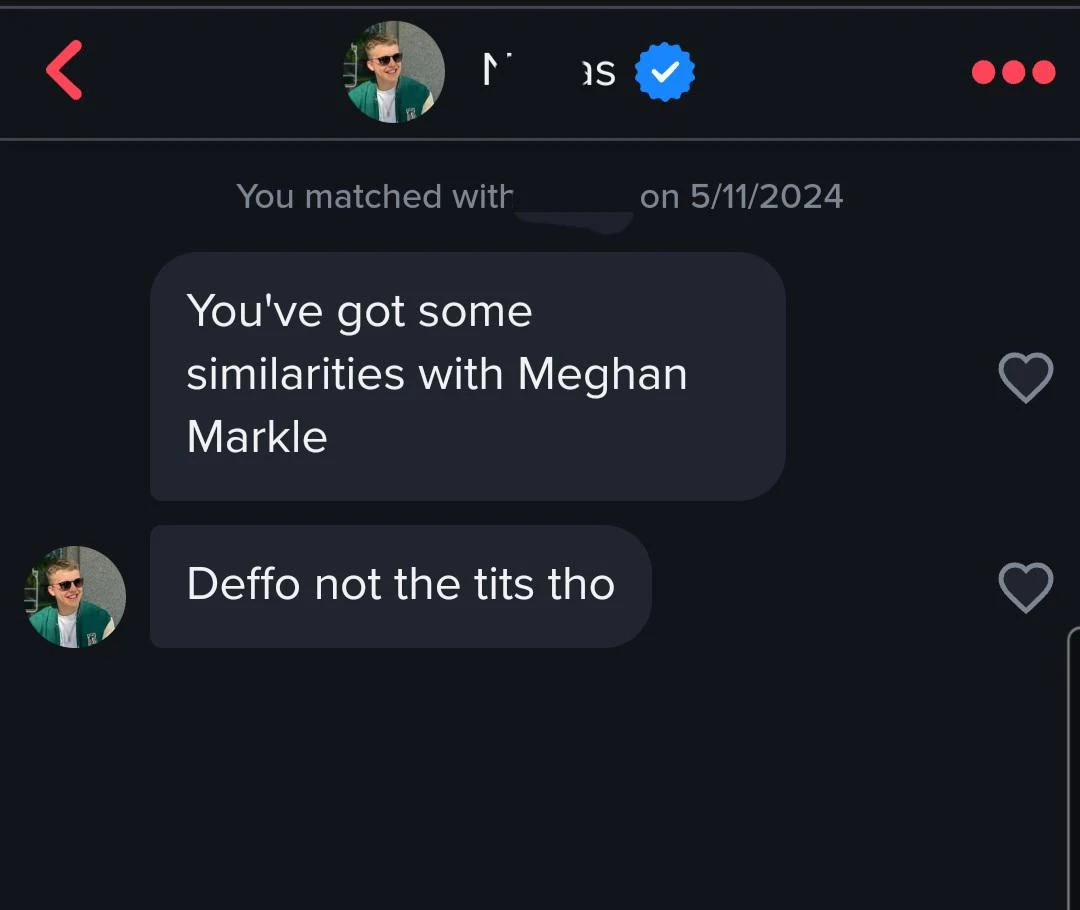Click the word "You've" in the first message
The image size is (1080, 910).
tap(254, 312)
